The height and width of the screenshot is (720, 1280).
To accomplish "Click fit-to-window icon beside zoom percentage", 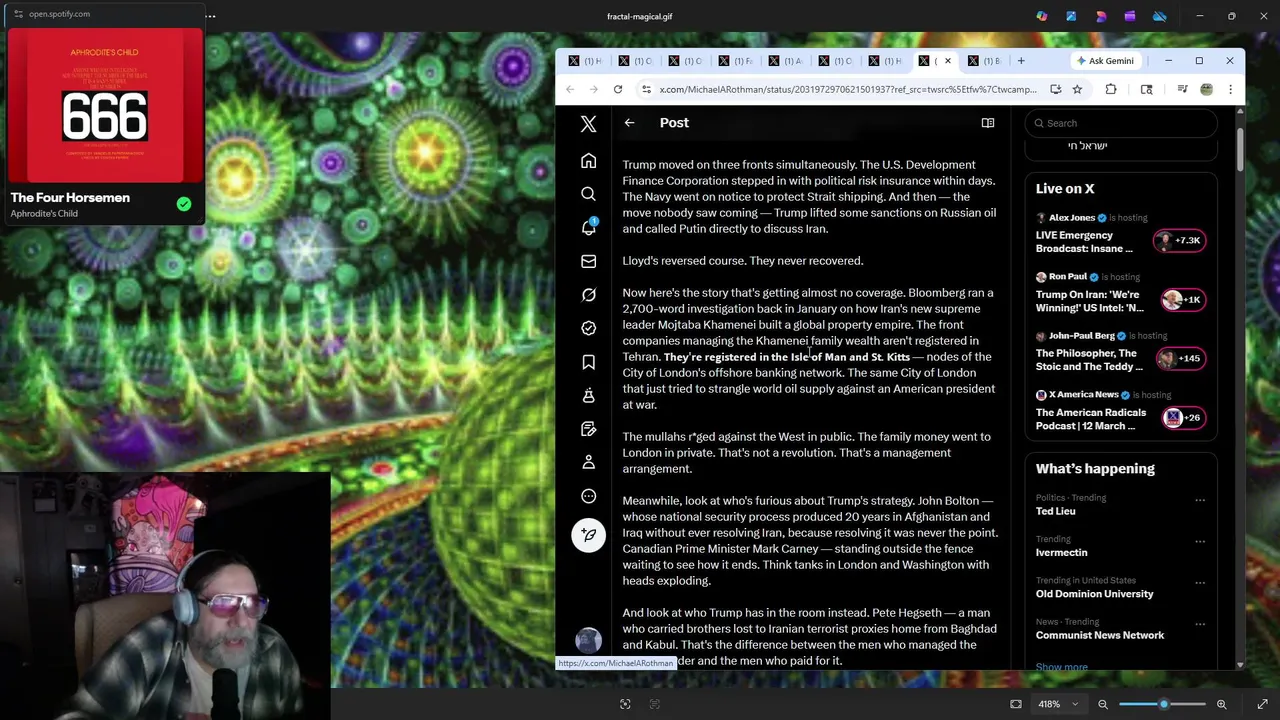I will [1016, 704].
